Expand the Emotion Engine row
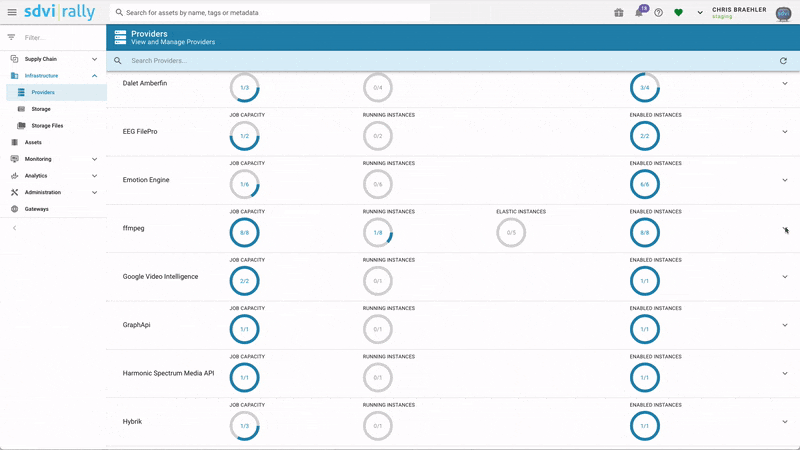 [785, 180]
